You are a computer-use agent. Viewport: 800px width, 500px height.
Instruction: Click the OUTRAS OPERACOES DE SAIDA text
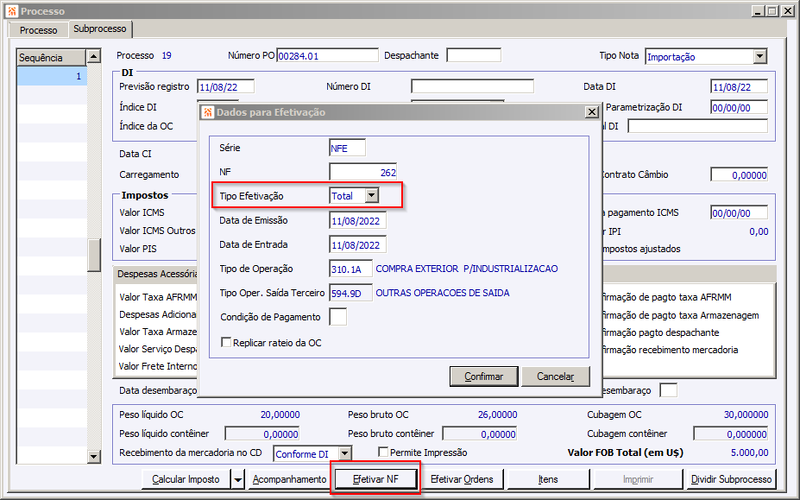pyautogui.click(x=442, y=293)
